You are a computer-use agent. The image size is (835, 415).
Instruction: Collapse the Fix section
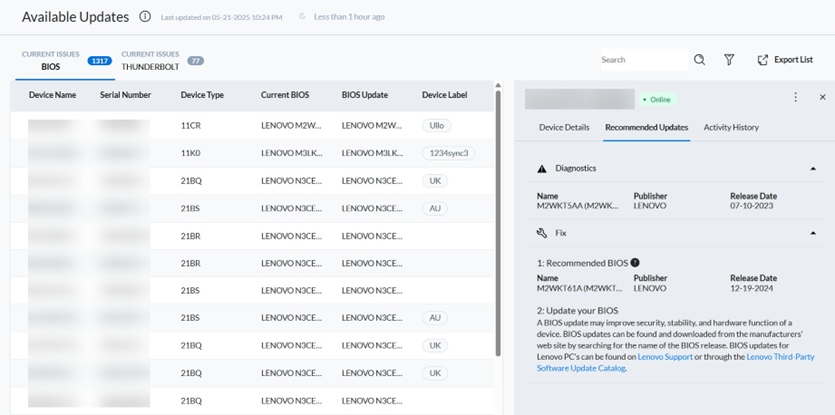(813, 232)
